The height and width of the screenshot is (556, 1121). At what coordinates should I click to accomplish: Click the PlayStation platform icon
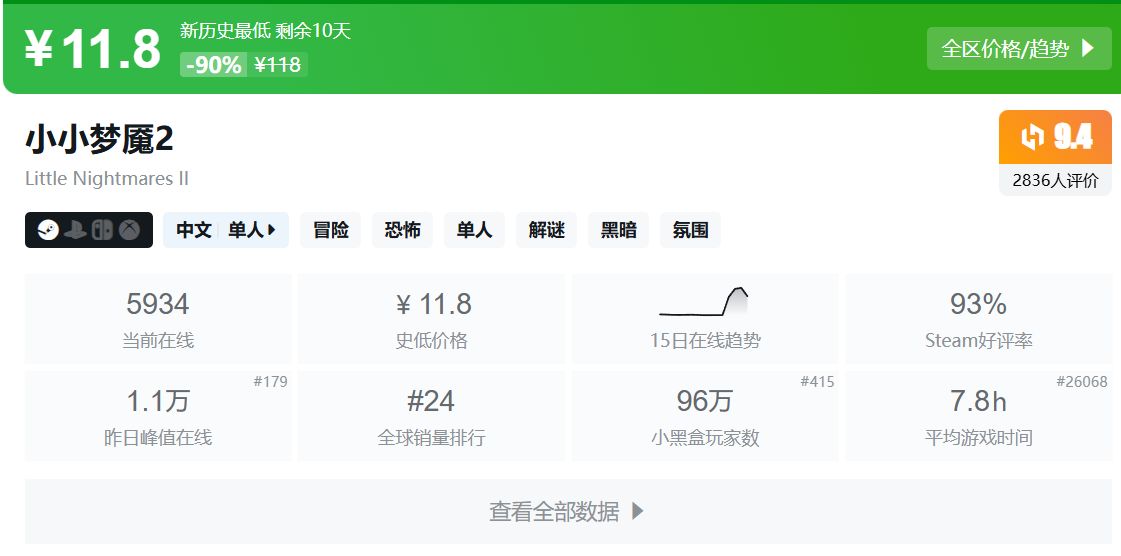click(x=75, y=230)
